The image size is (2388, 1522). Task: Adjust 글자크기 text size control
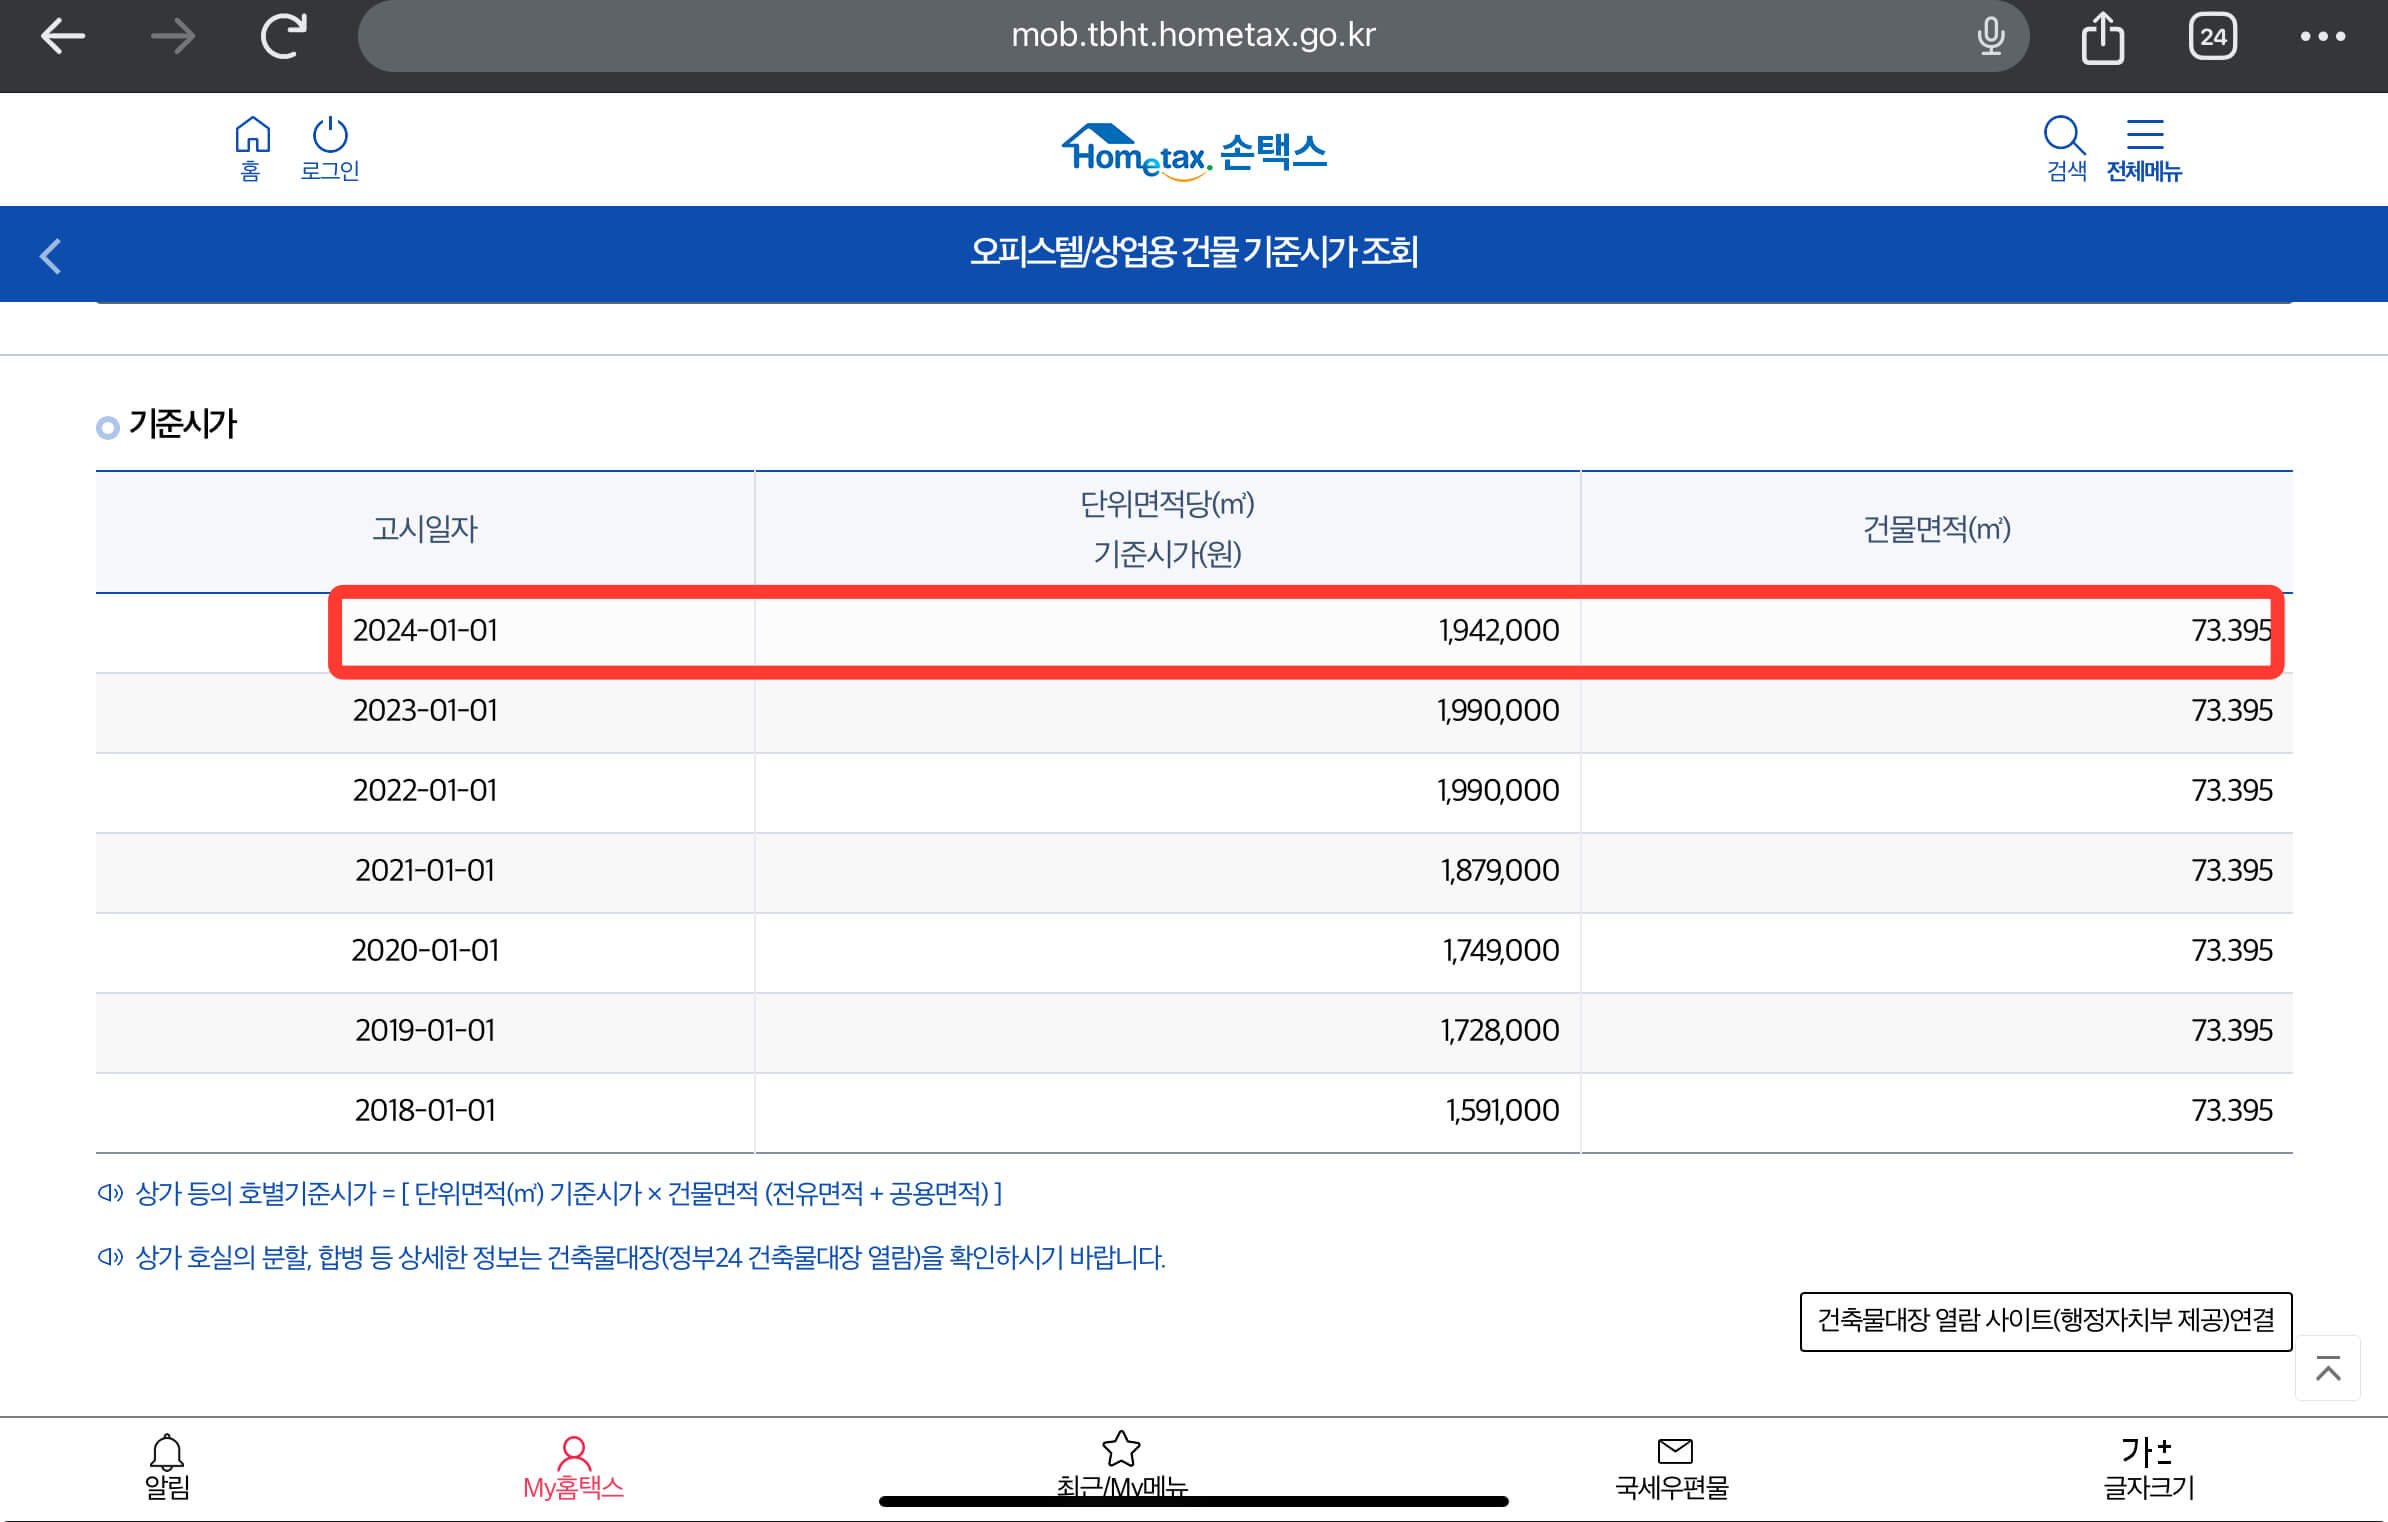pyautogui.click(x=2147, y=1467)
